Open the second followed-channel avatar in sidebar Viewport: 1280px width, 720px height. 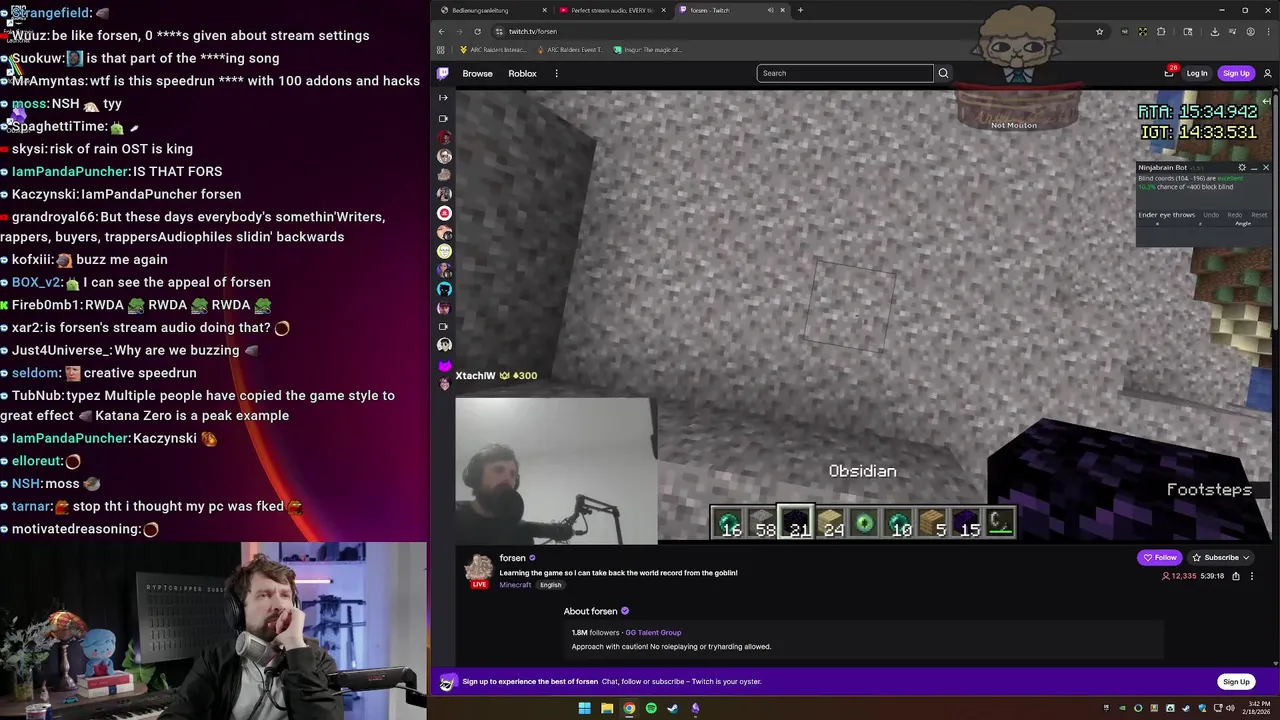[444, 156]
